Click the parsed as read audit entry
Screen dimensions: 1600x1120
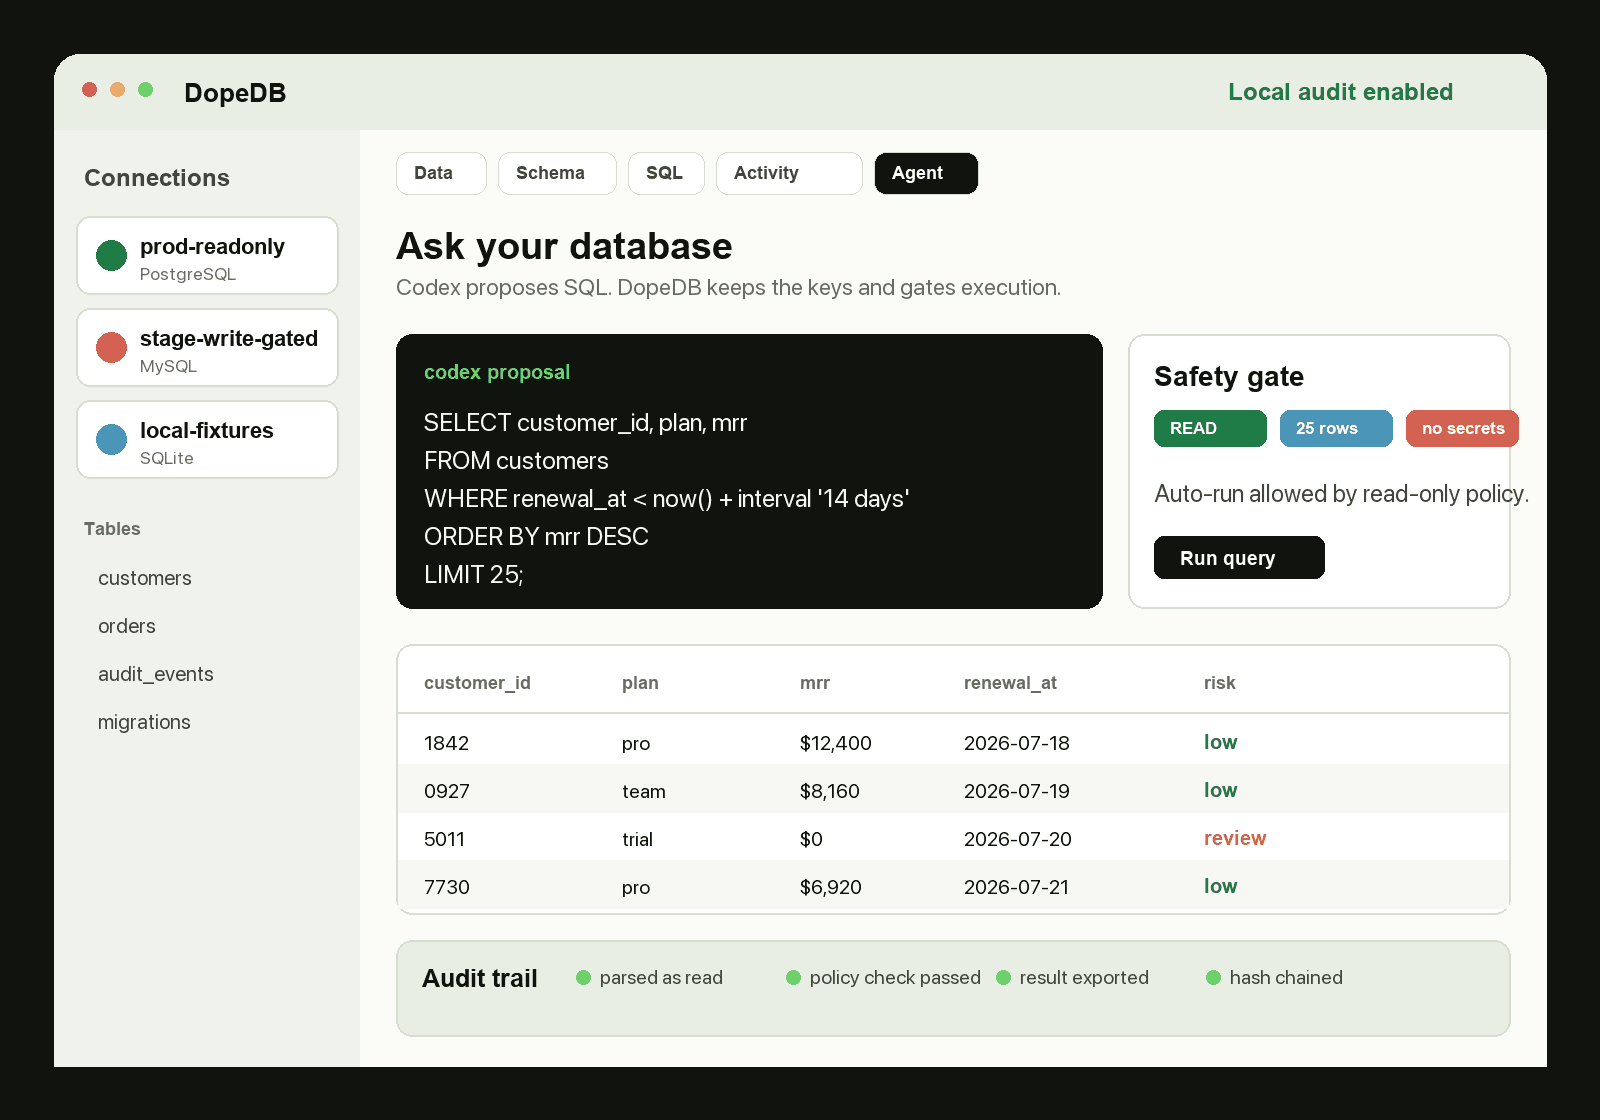pos(661,977)
